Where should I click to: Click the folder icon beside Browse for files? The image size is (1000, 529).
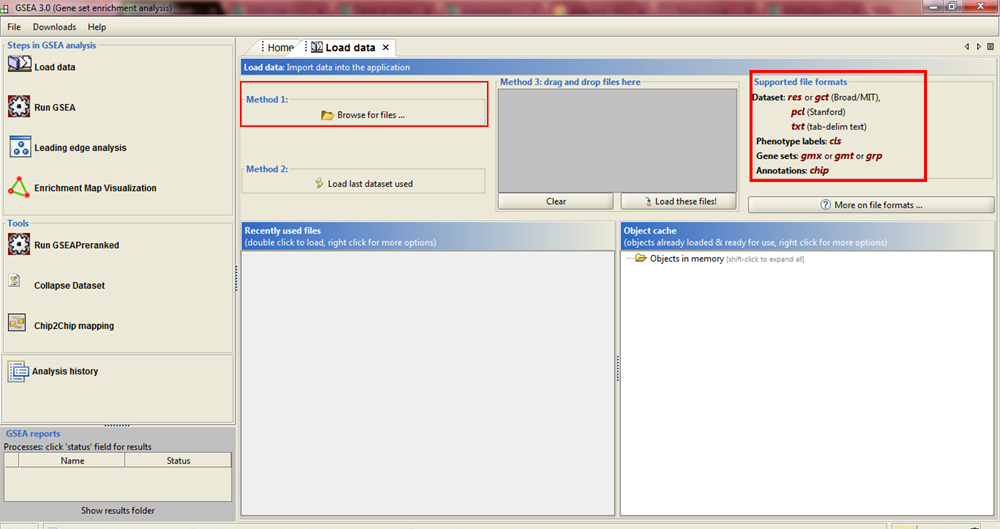(x=327, y=115)
